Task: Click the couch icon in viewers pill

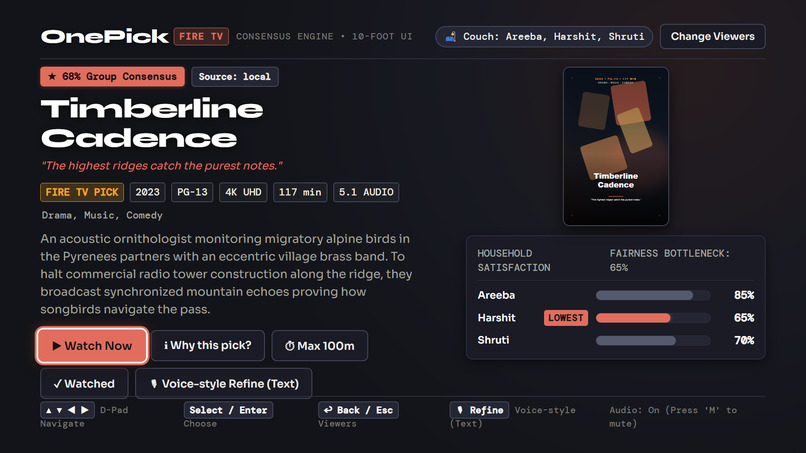Action: (450, 37)
